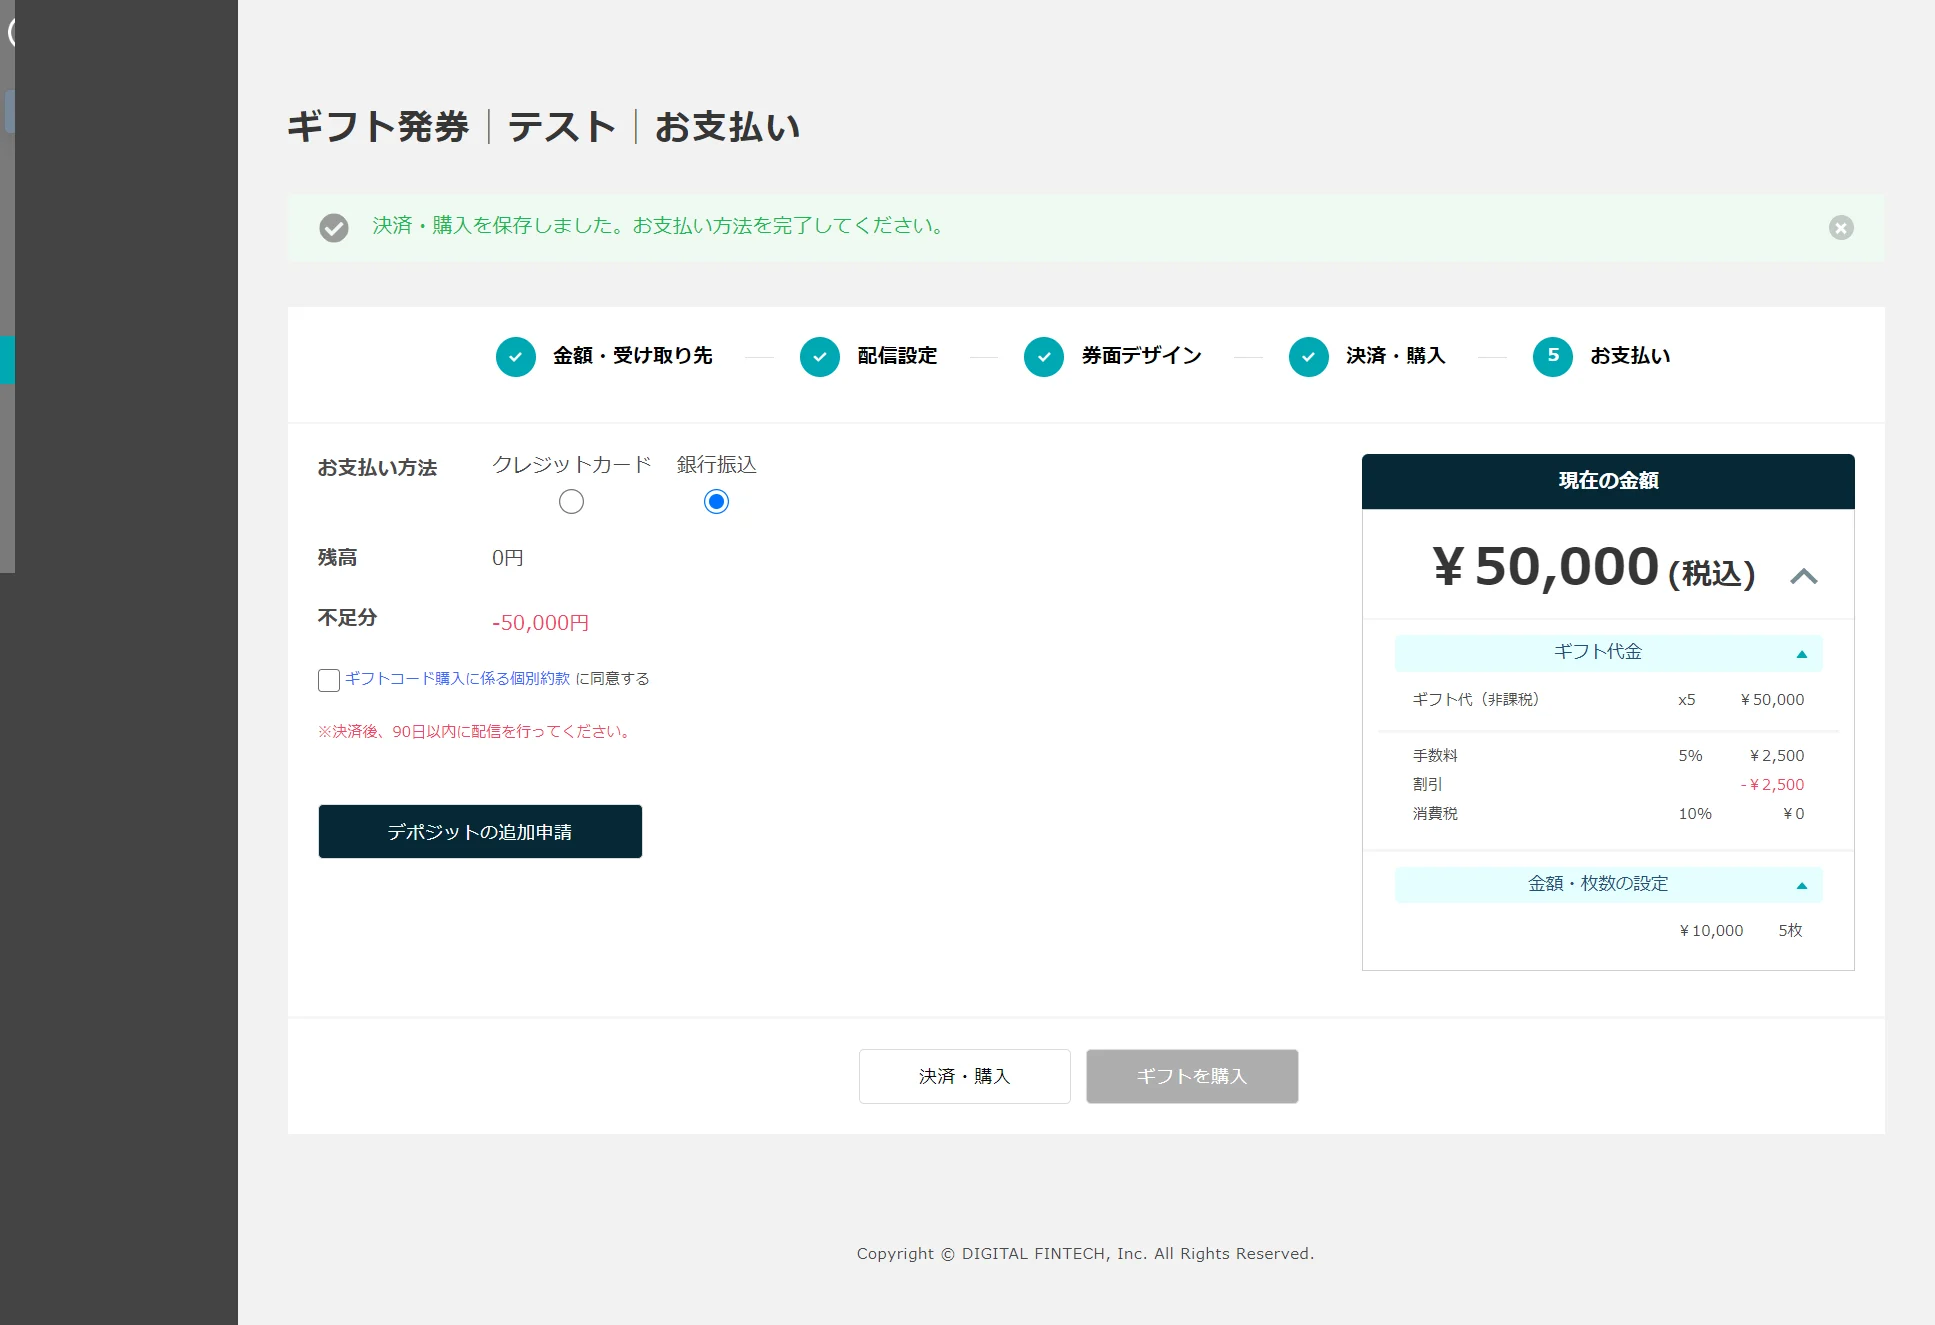1935x1325 pixels.
Task: Click the 券面デザイン step checkmark icon
Action: point(1044,356)
